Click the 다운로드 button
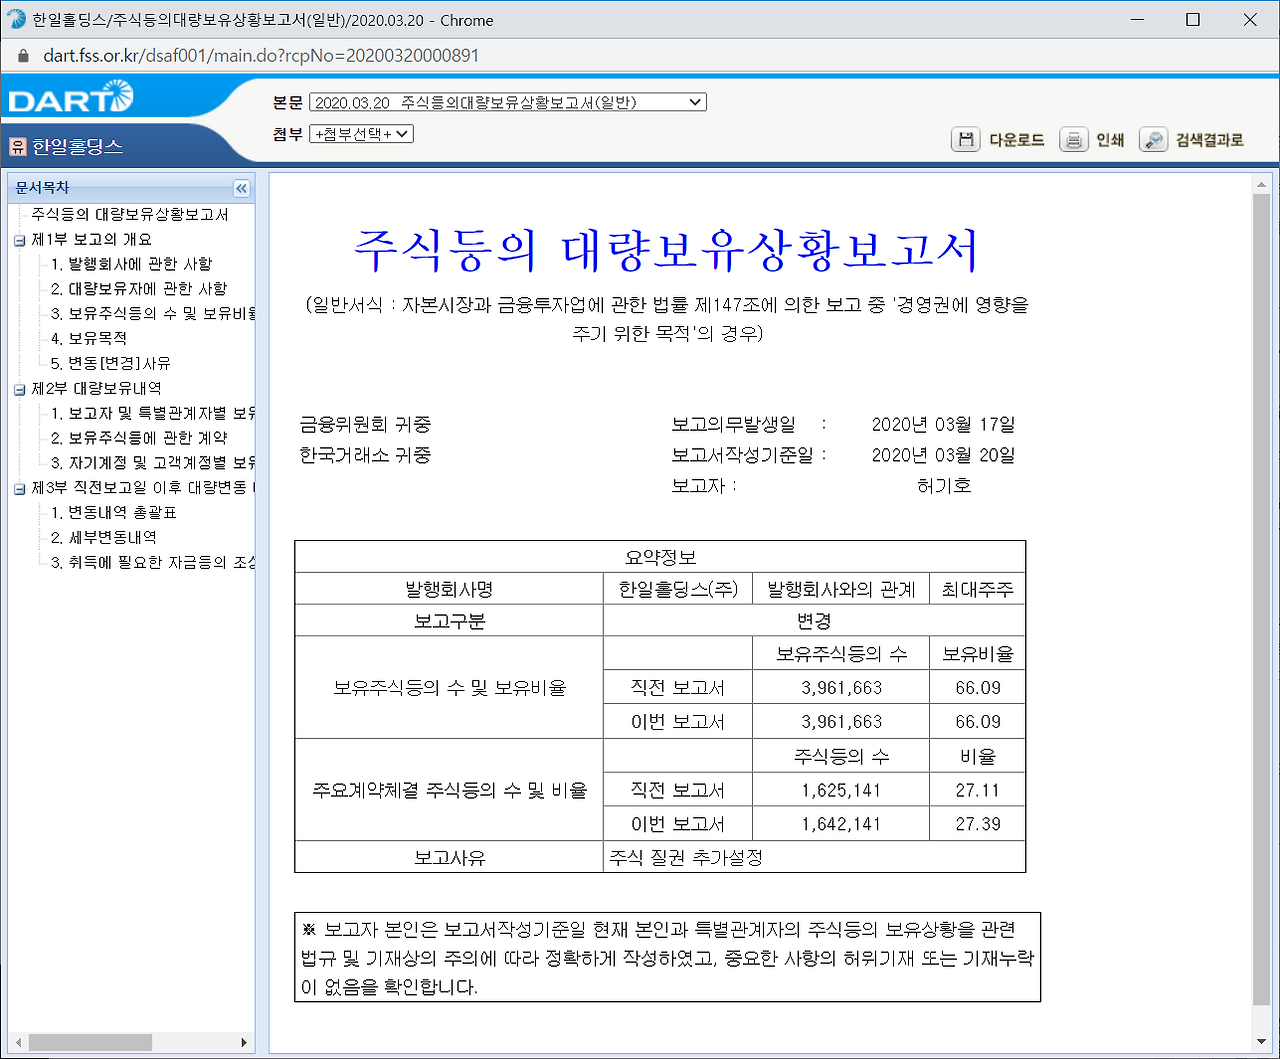Viewport: 1280px width, 1059px height. 1018,140
